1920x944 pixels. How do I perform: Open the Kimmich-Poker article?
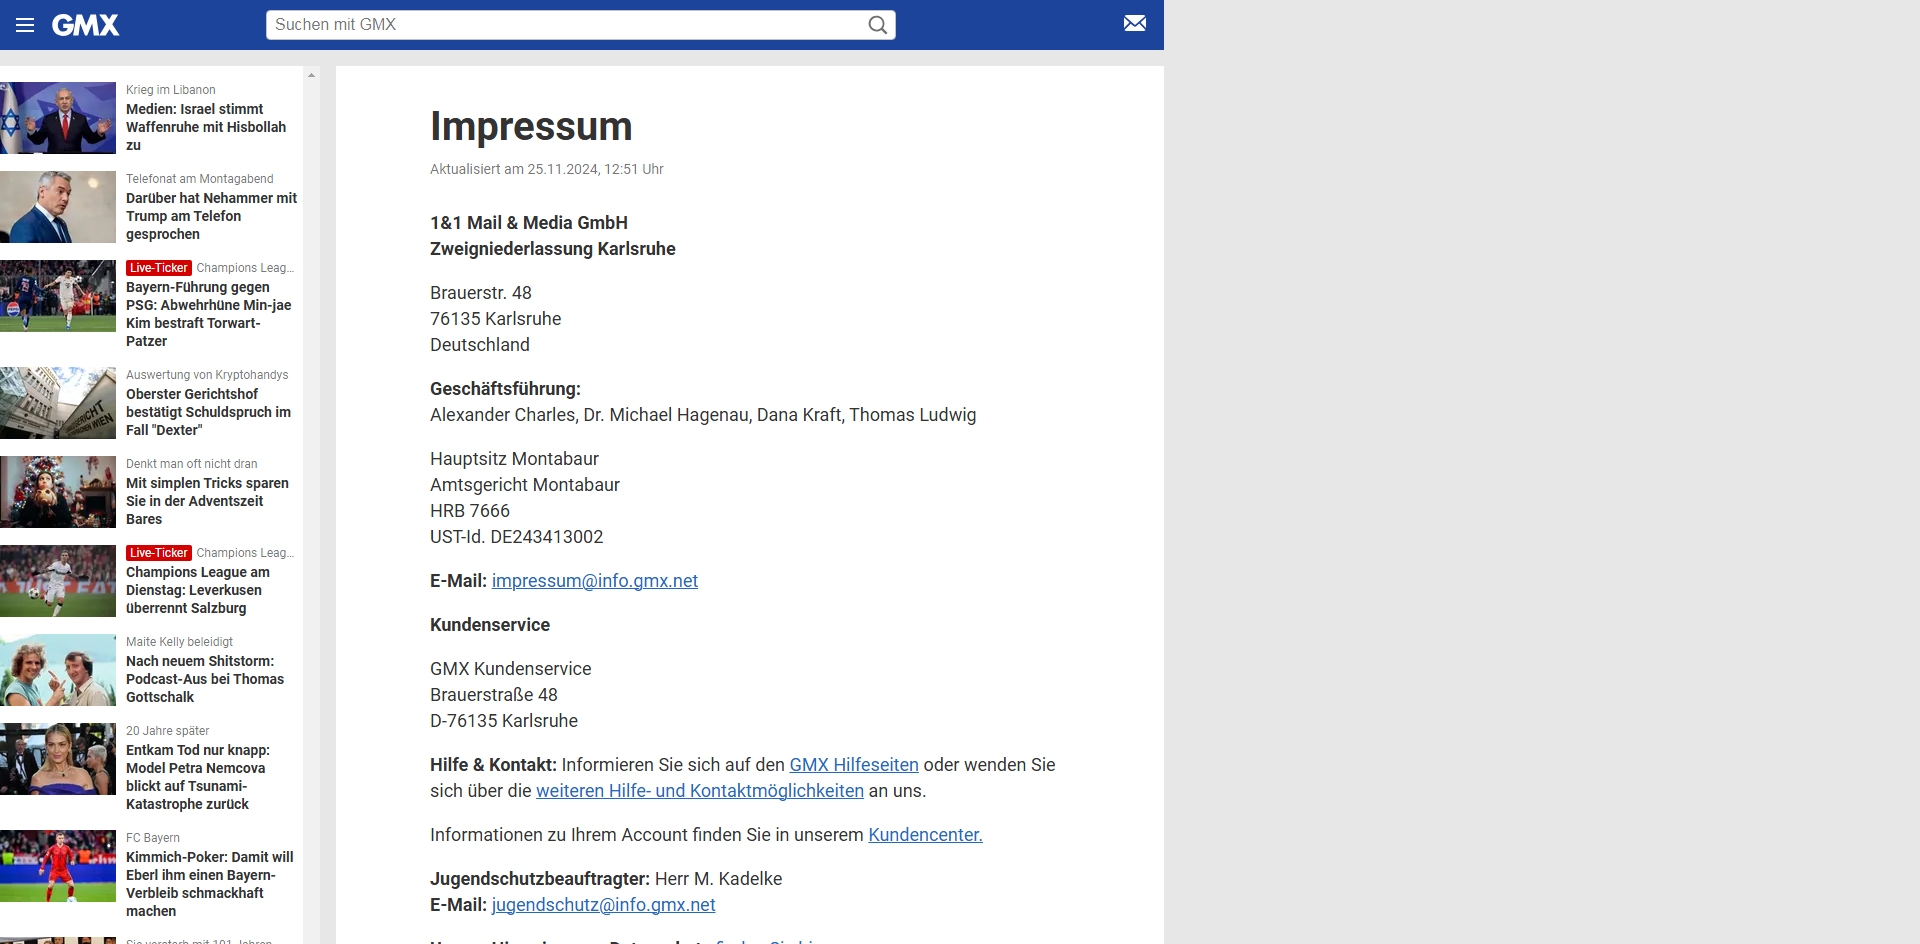tap(210, 884)
